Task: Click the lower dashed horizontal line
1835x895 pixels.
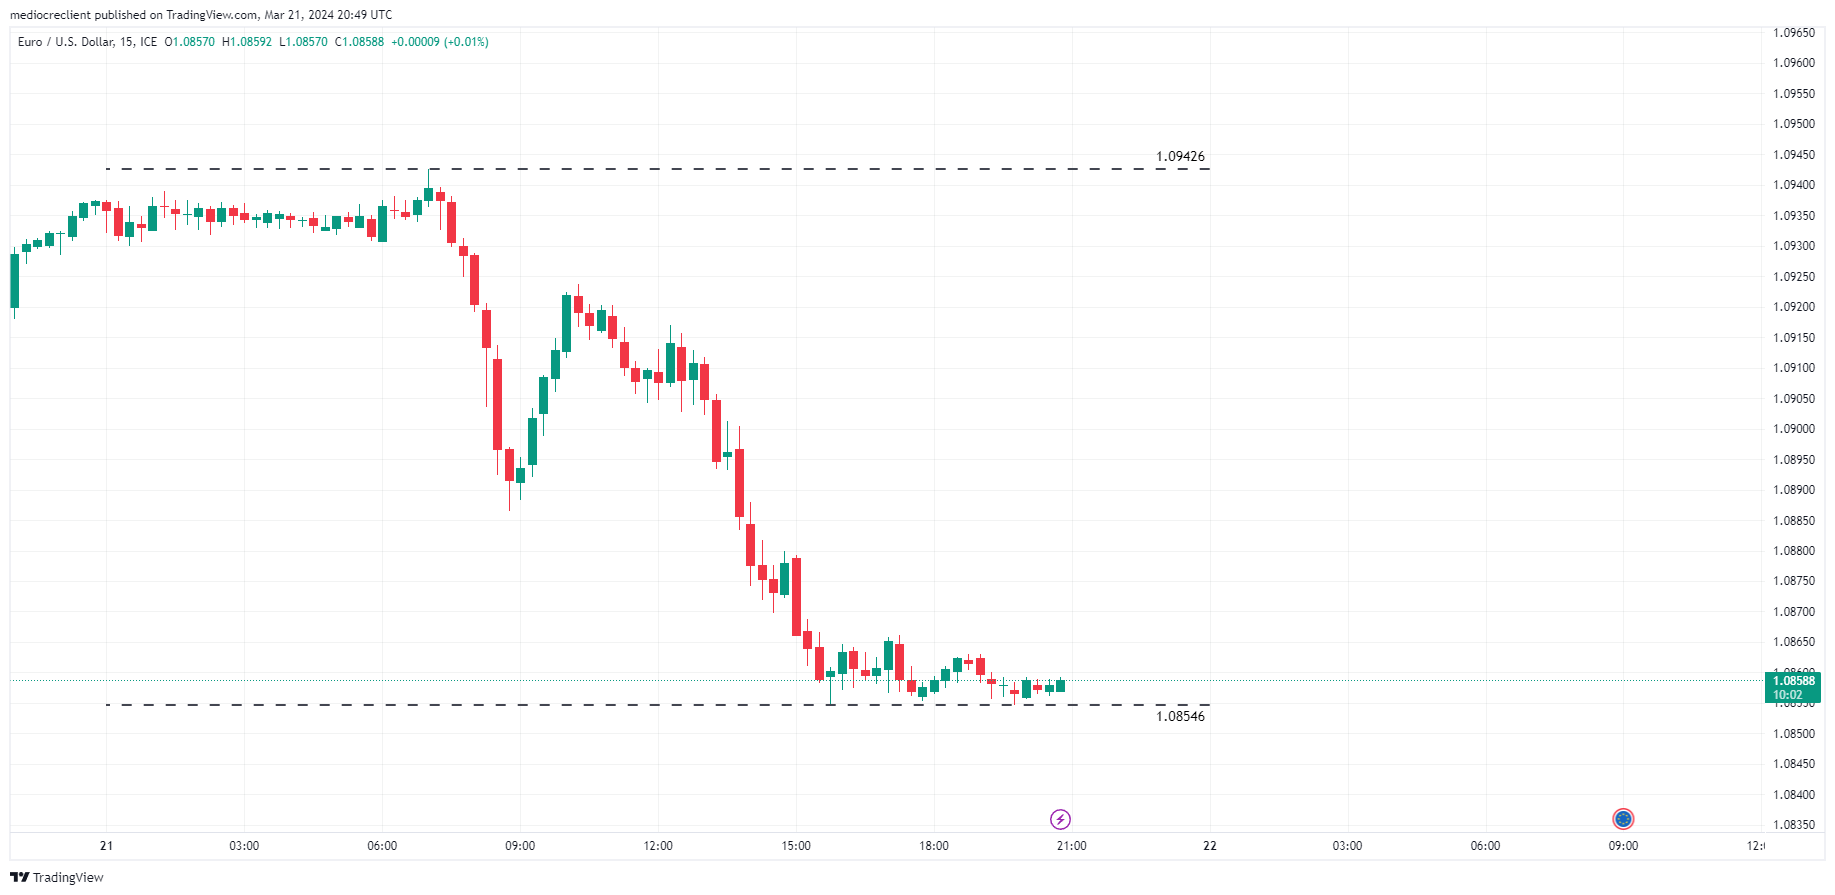Action: coord(600,705)
